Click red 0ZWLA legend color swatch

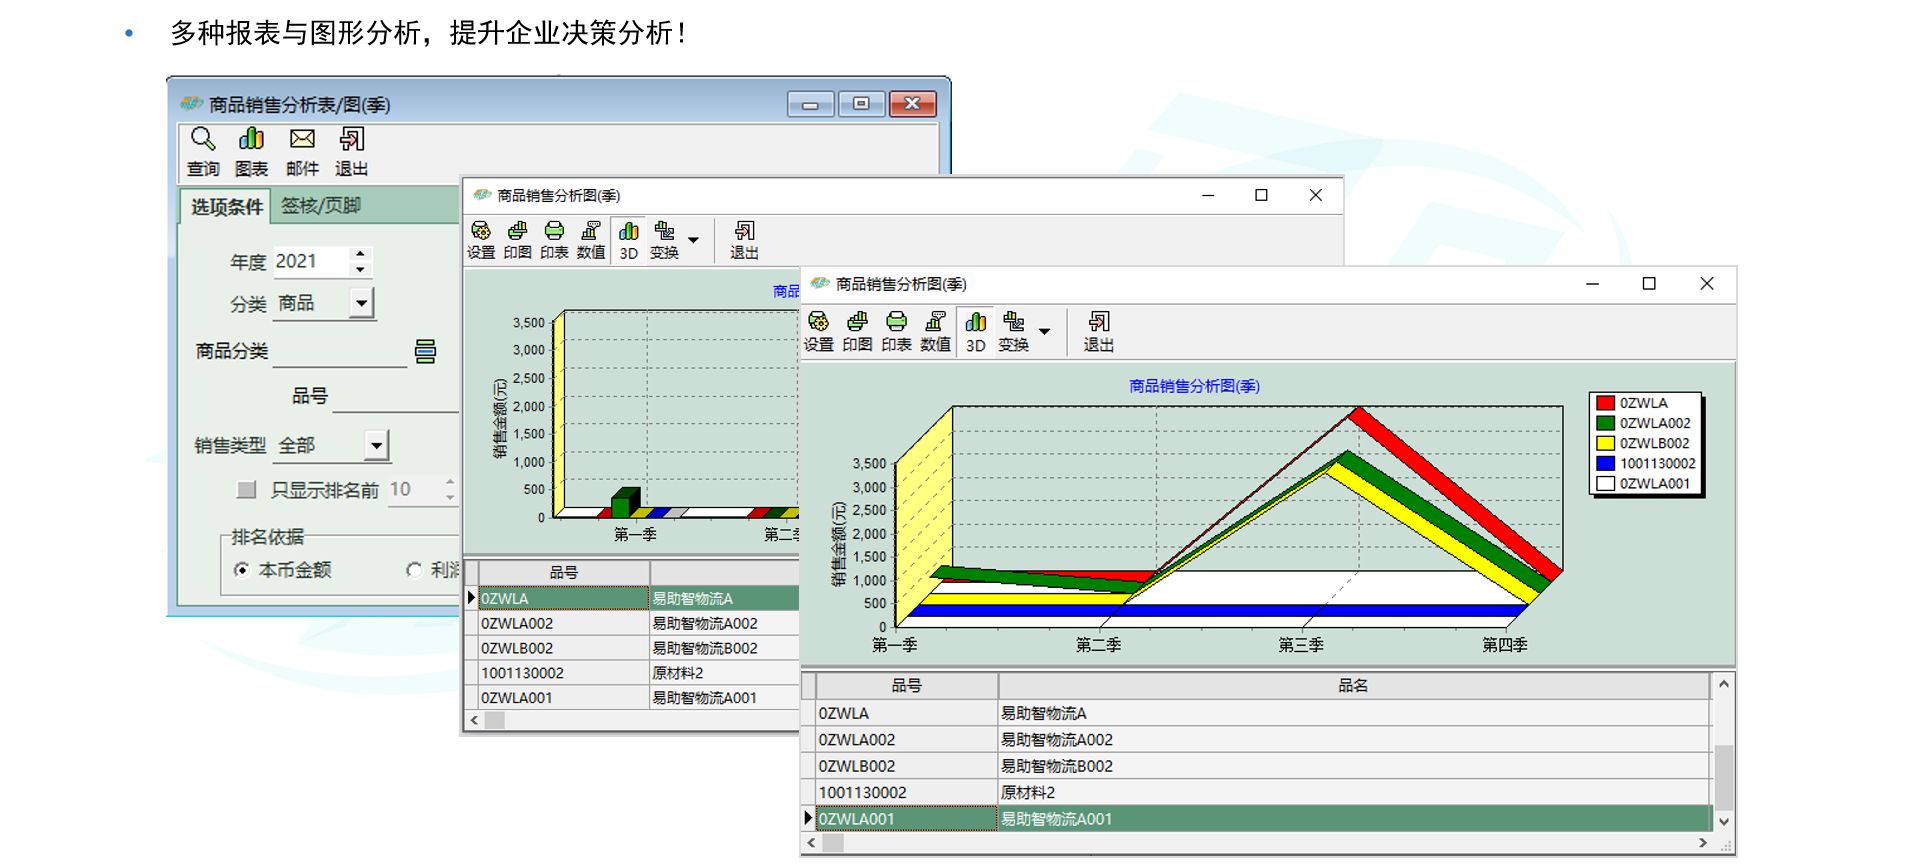(1606, 403)
